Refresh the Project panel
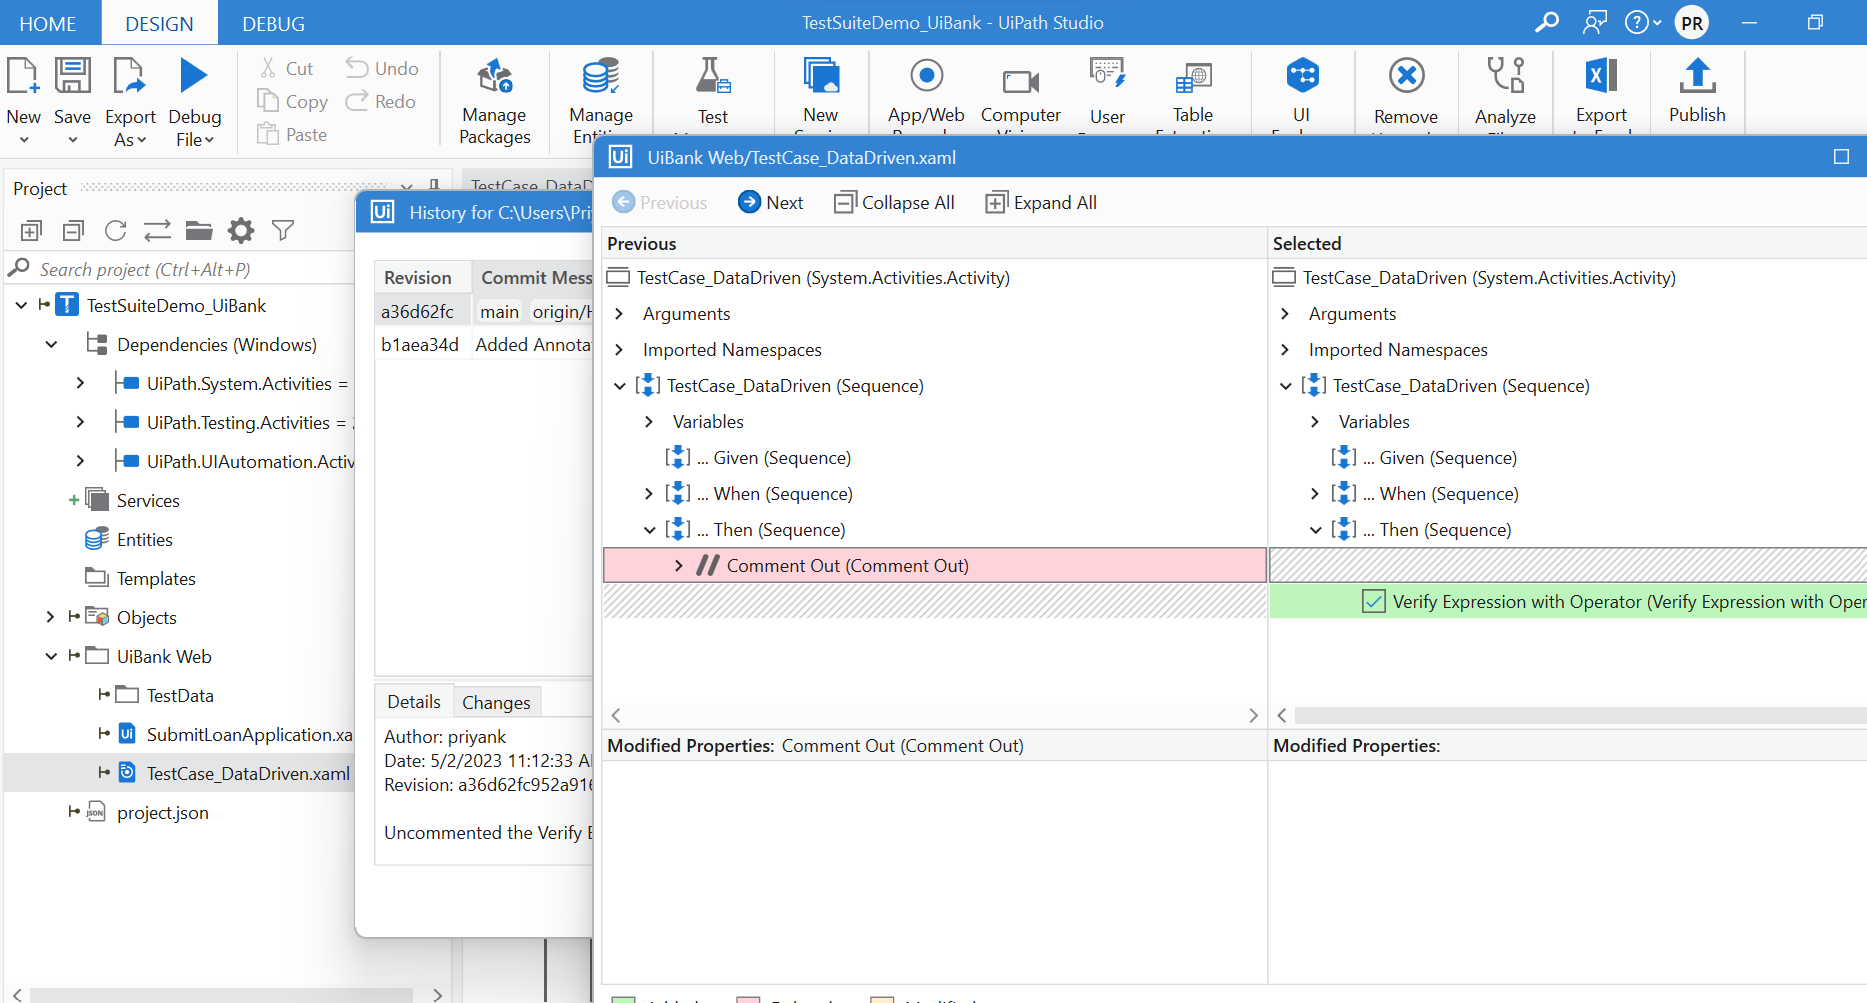 (x=115, y=231)
